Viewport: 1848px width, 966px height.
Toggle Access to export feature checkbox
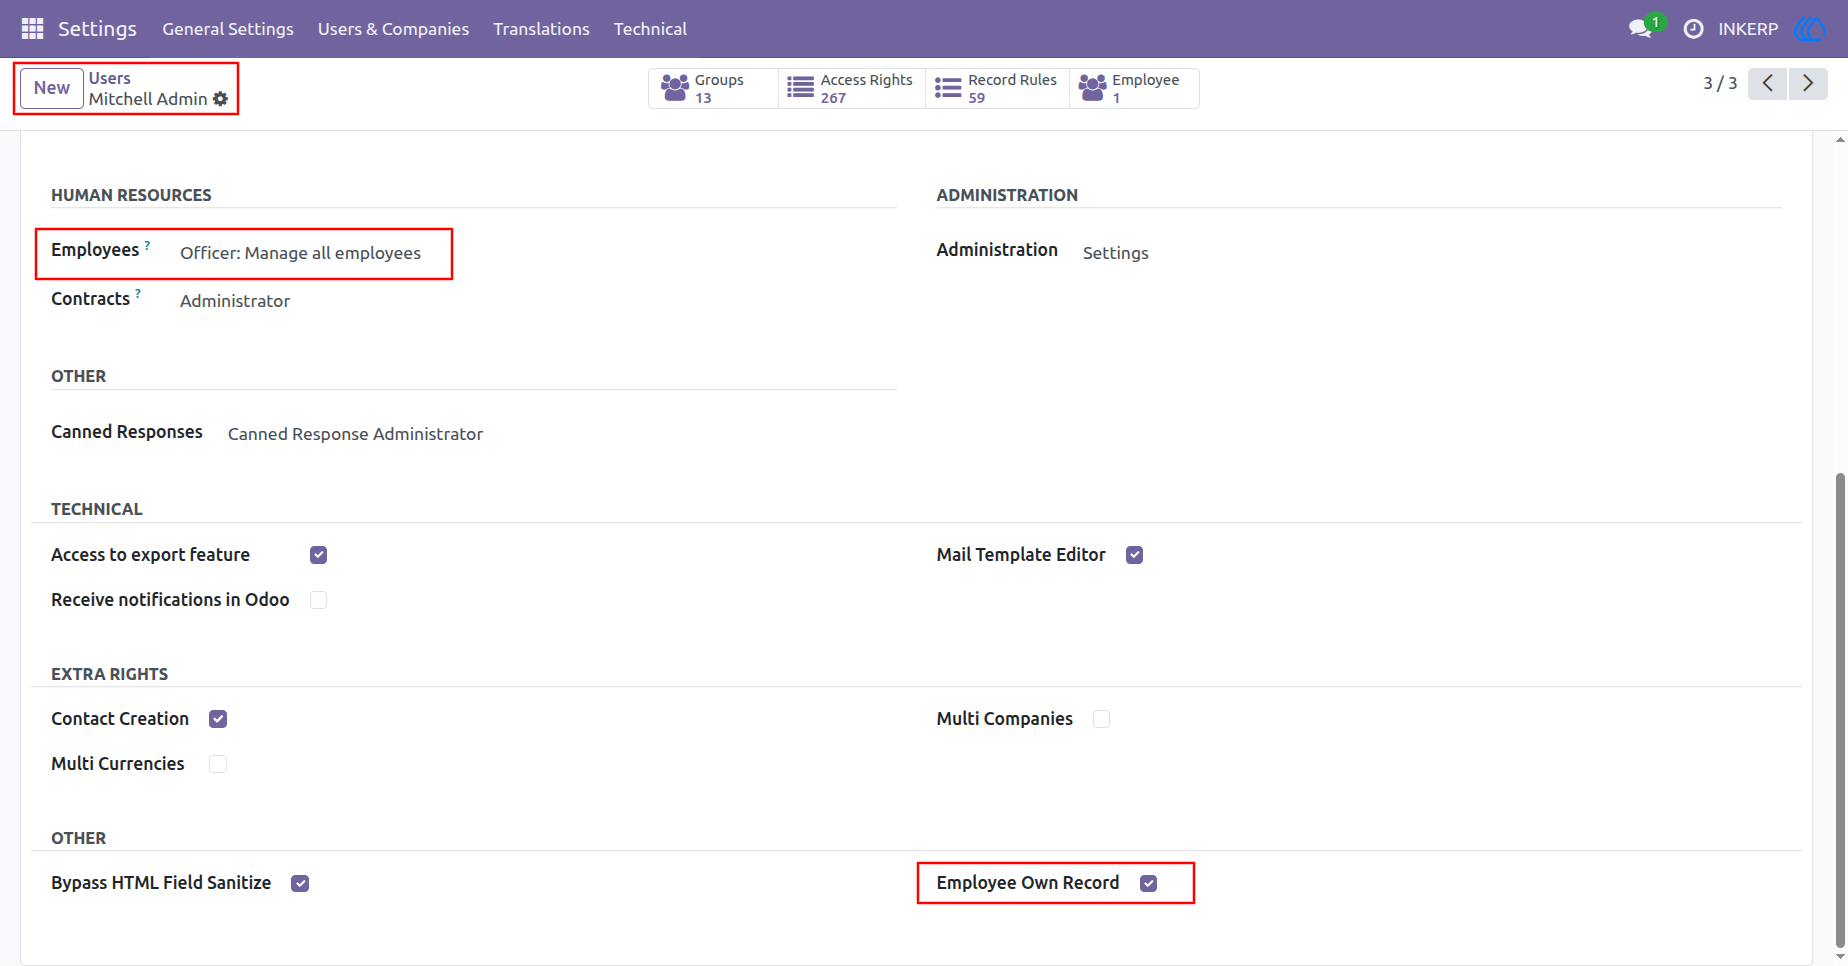(x=319, y=555)
